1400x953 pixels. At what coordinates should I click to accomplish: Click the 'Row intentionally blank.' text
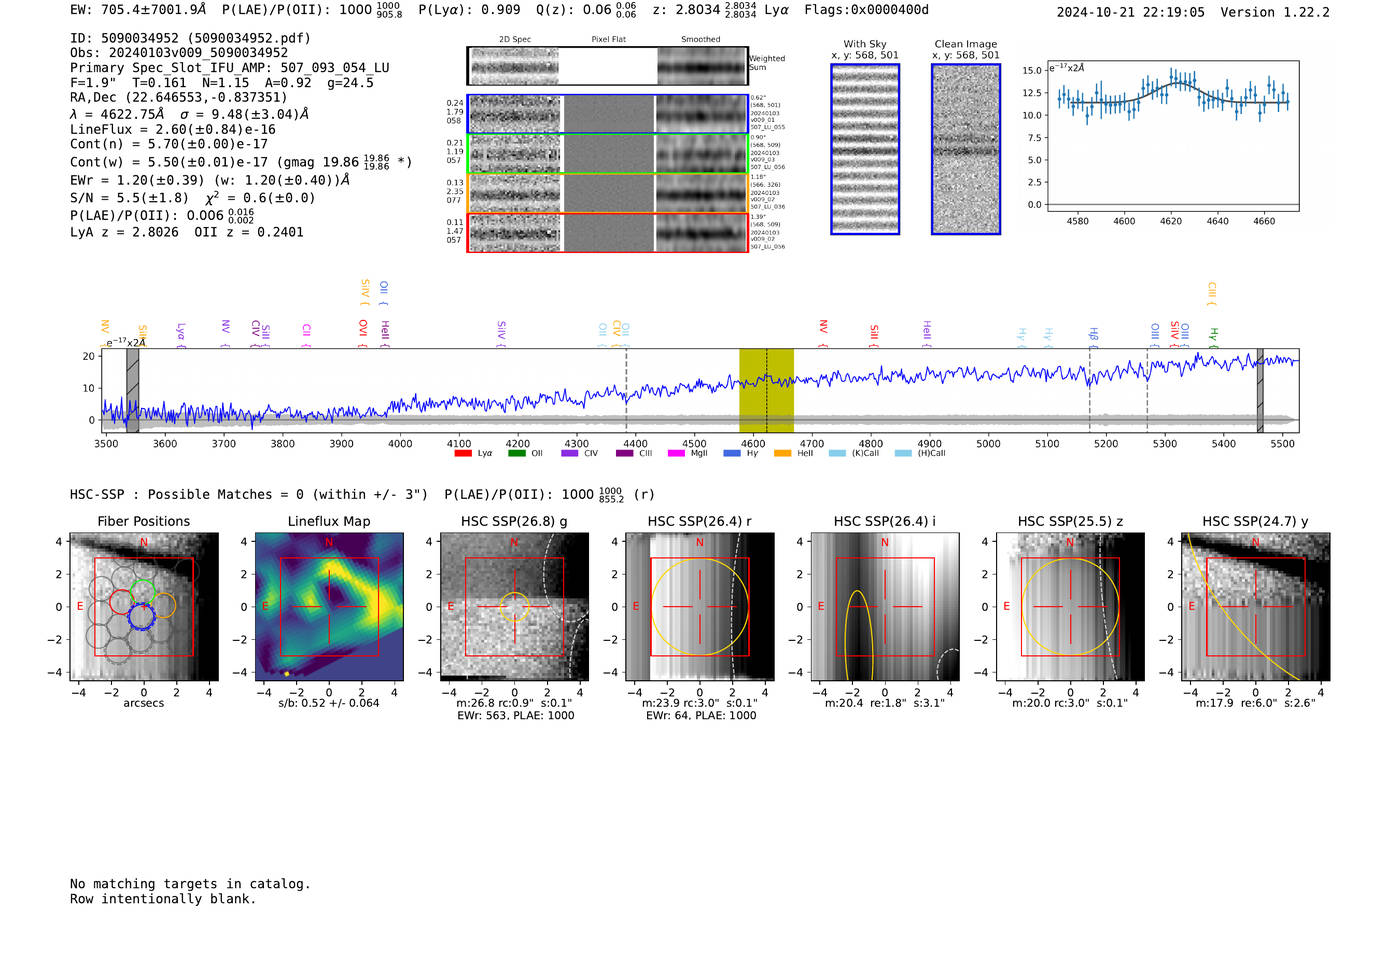click(163, 899)
